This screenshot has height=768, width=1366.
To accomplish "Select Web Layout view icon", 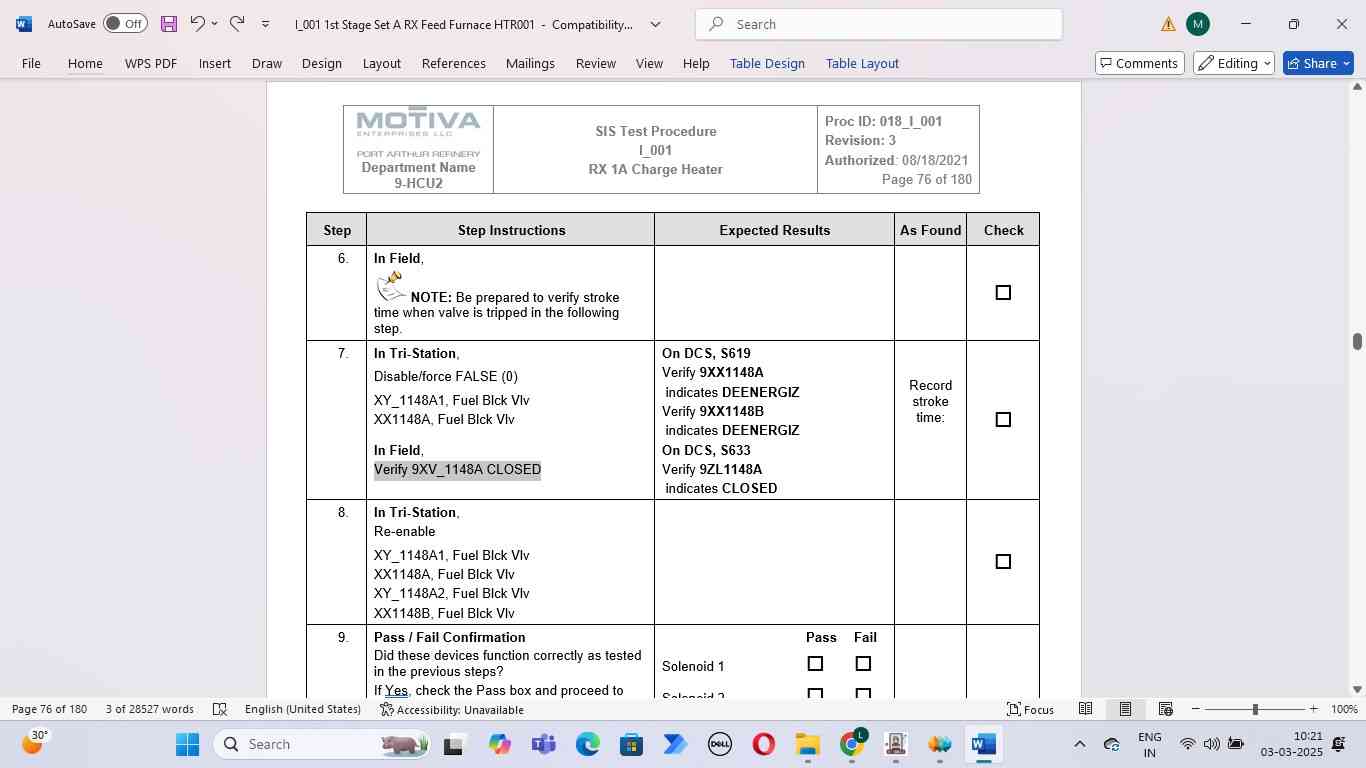I will click(1165, 709).
